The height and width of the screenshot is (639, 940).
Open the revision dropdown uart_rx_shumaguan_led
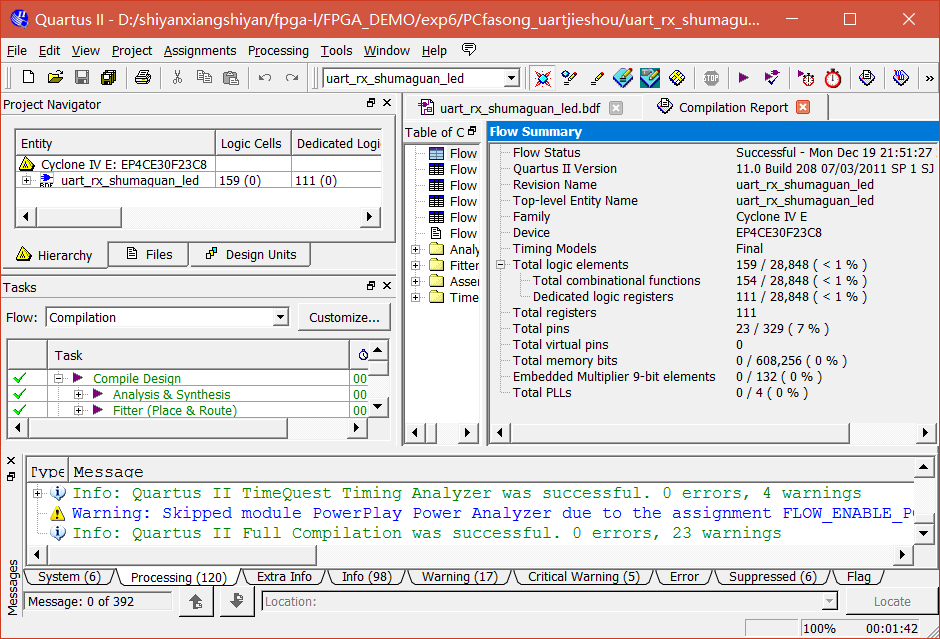[511, 78]
